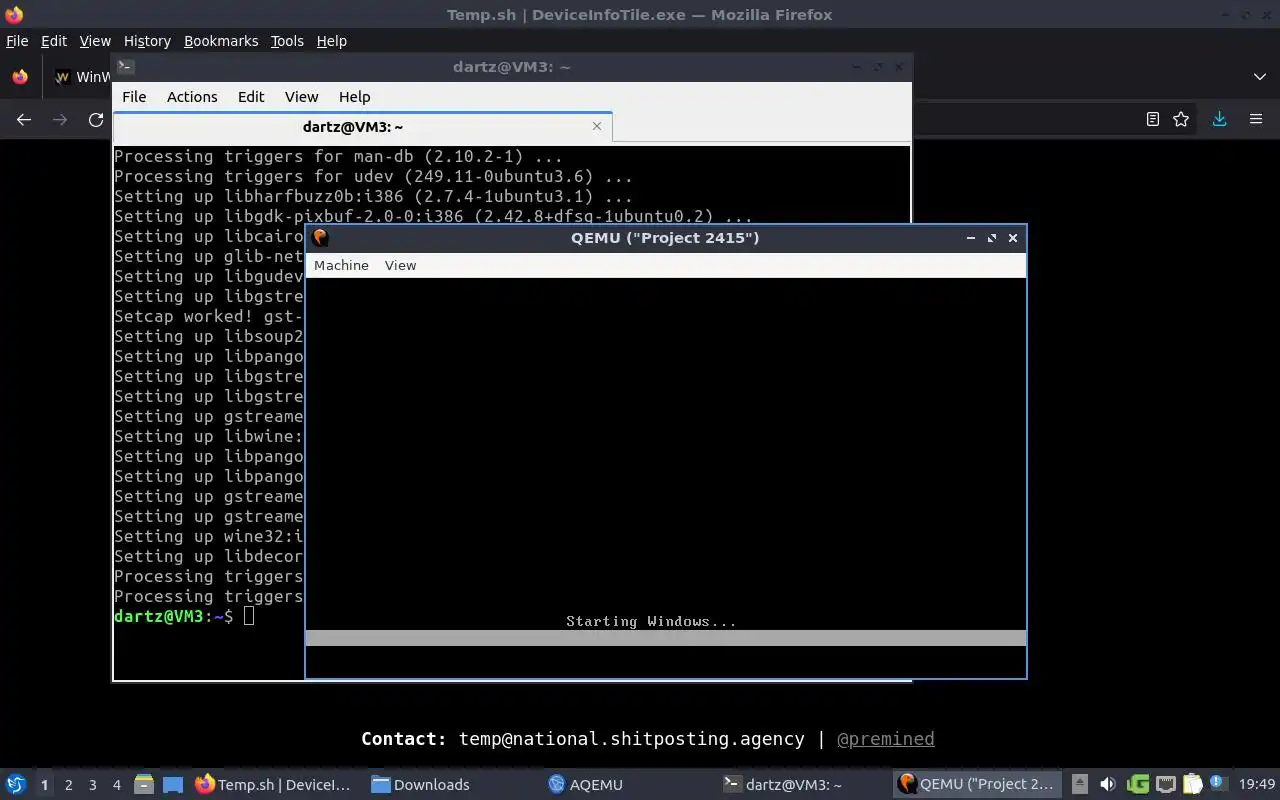Open Firefox reader view icon

1152,119
